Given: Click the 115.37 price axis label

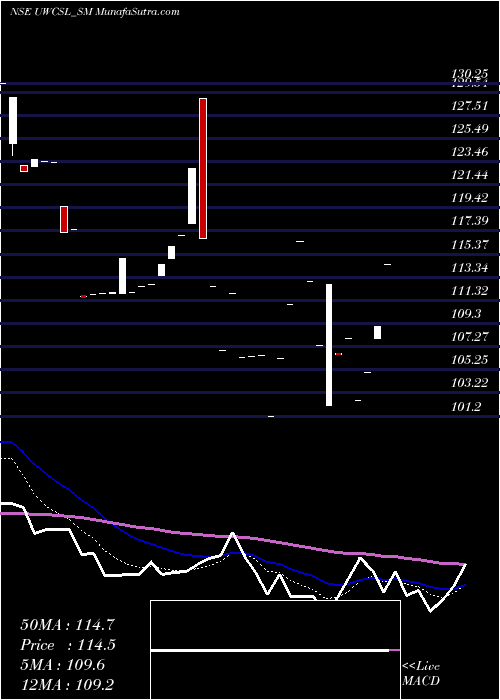Looking at the screenshot, I should coord(470,245).
